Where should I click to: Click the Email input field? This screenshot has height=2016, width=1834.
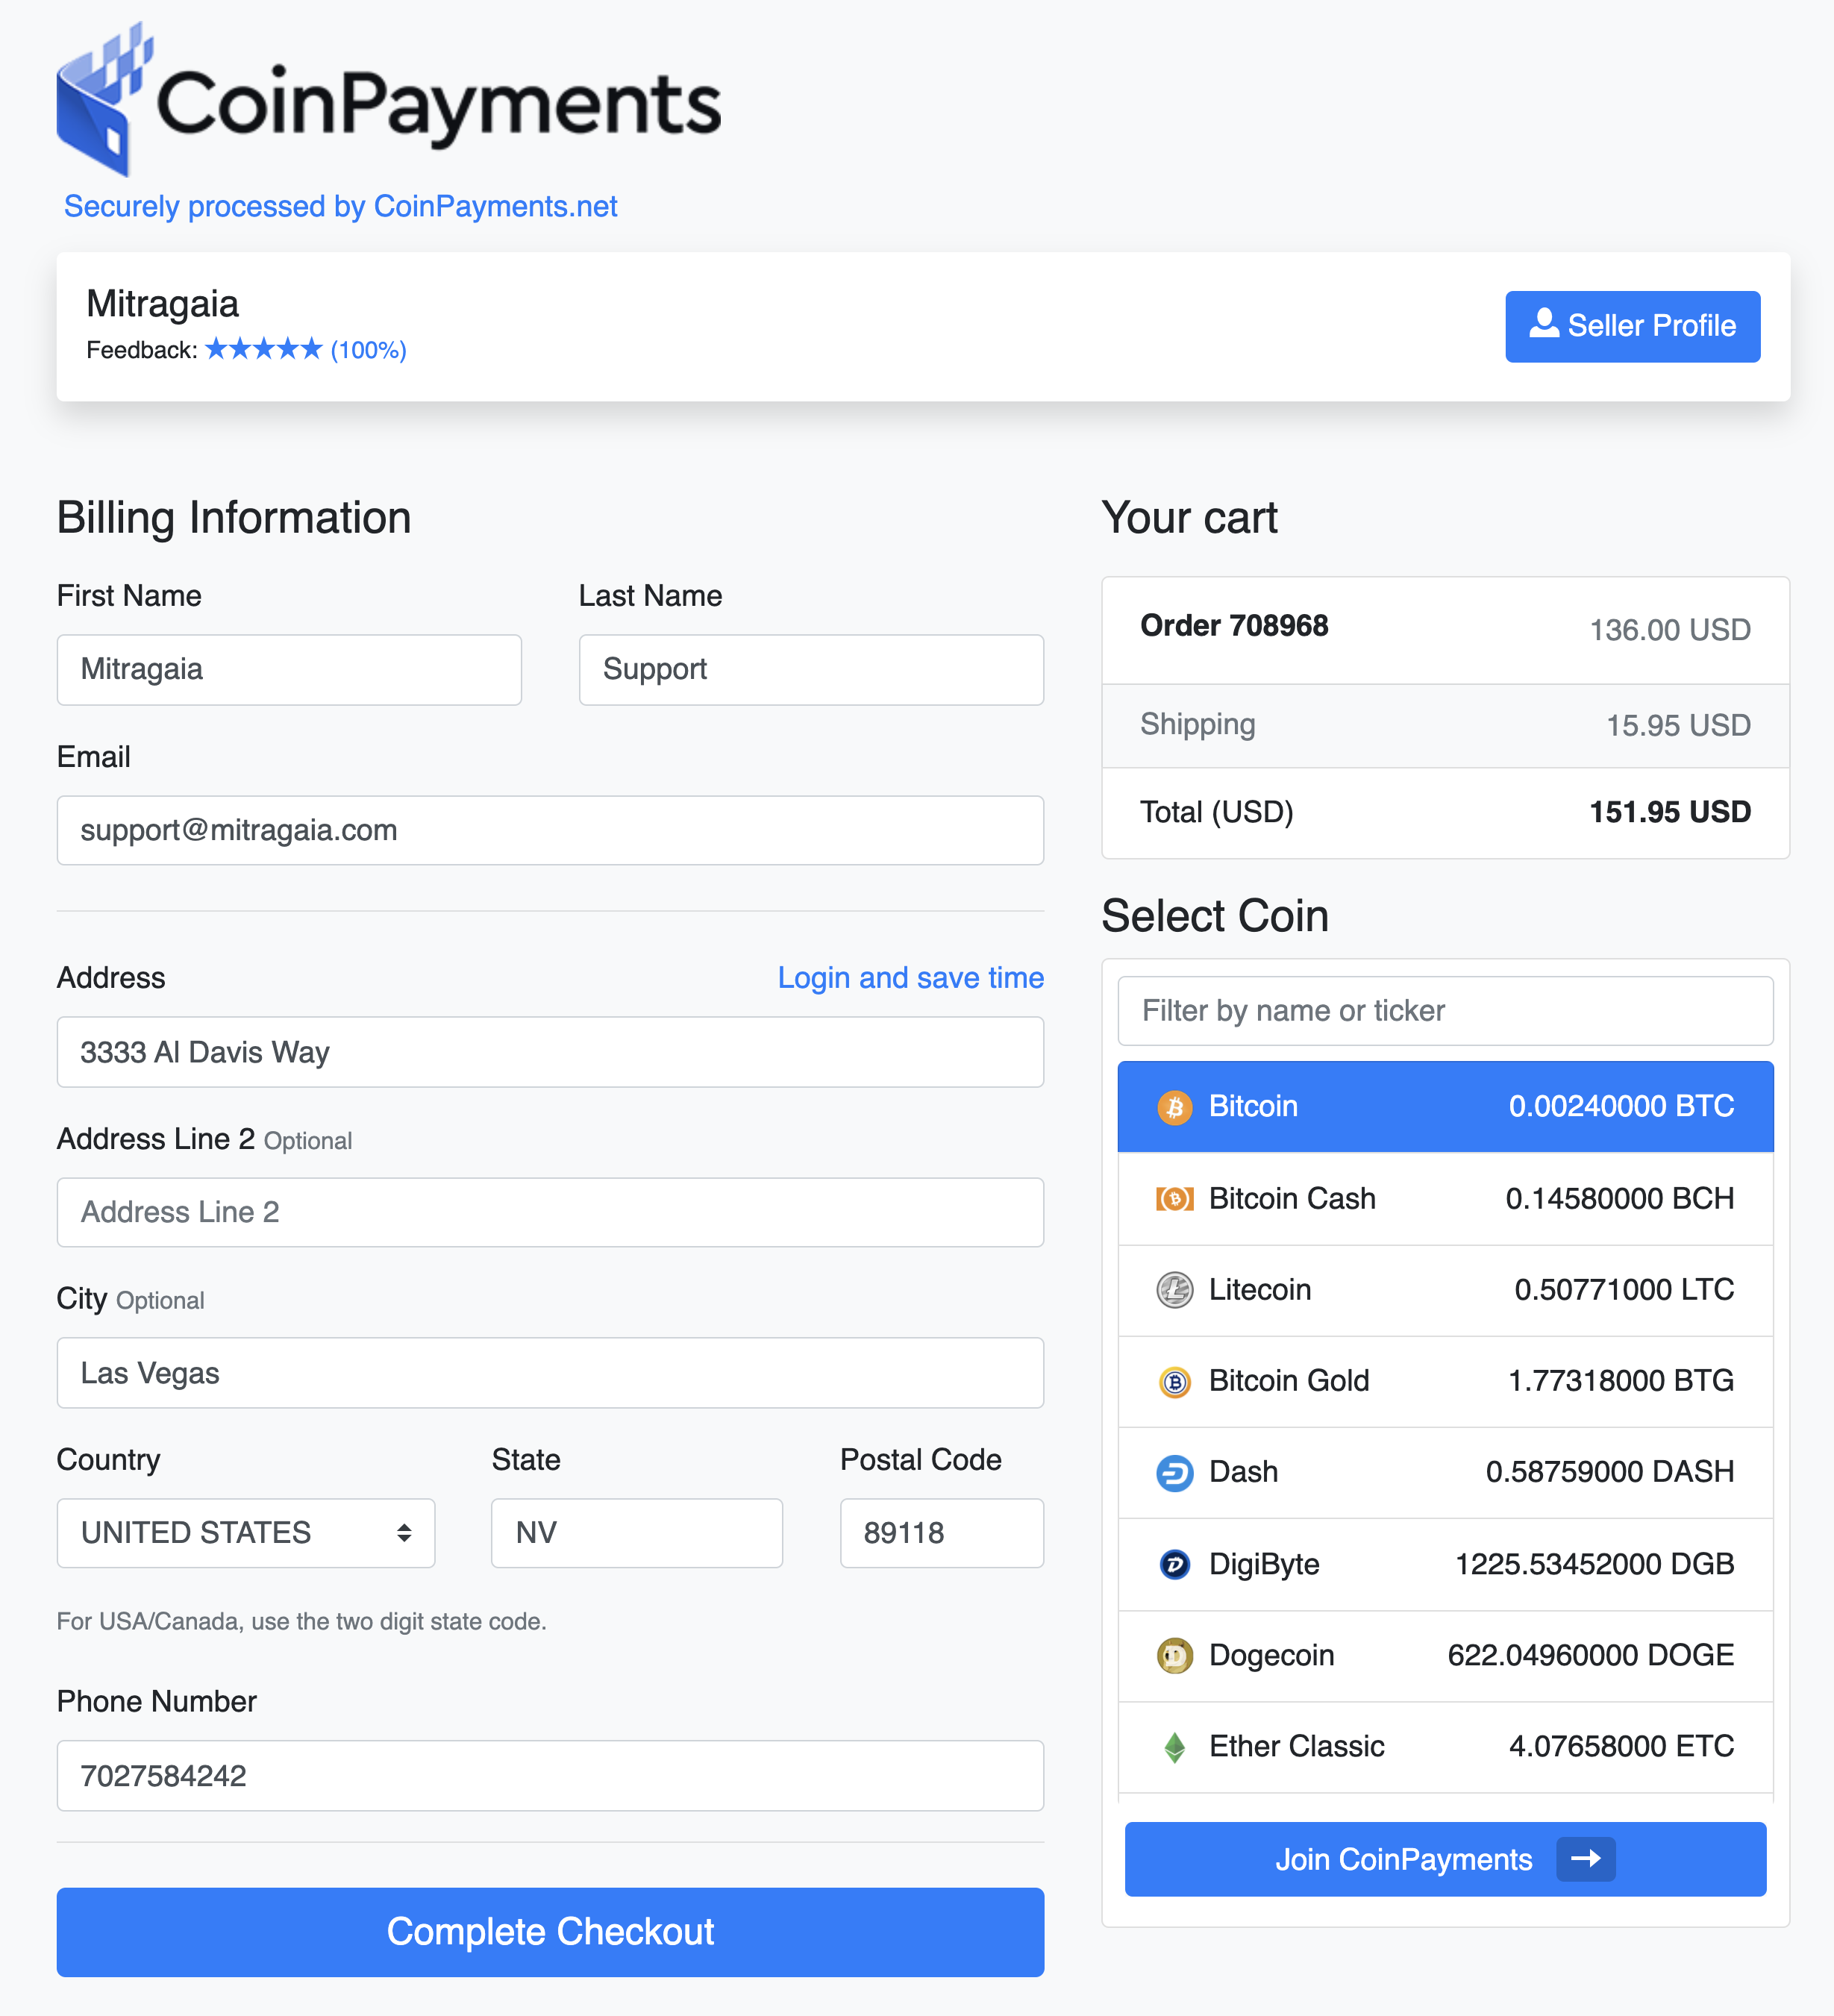(550, 830)
